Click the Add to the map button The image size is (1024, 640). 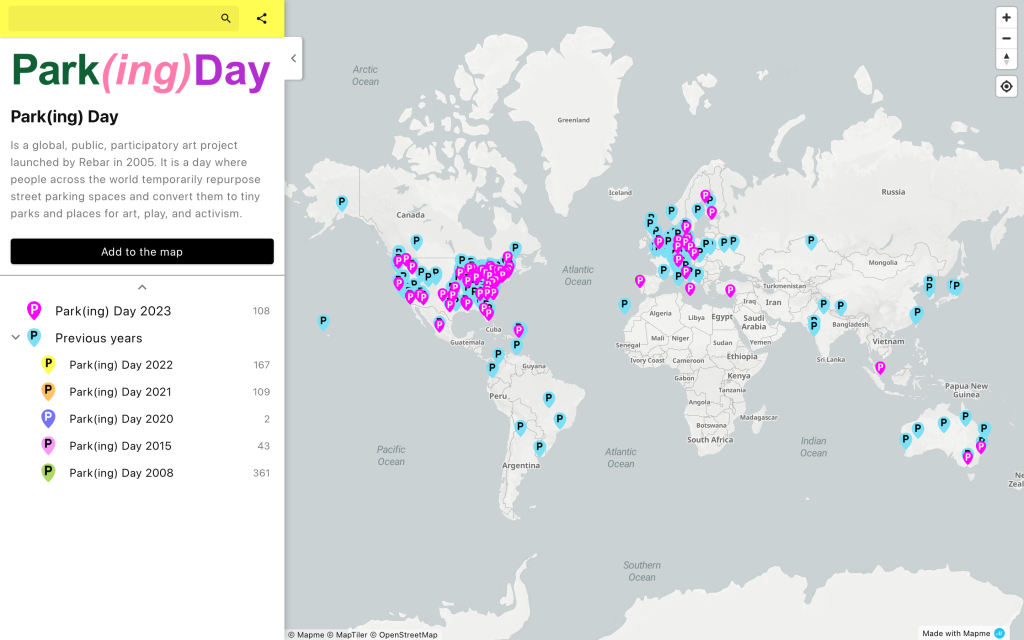(142, 251)
